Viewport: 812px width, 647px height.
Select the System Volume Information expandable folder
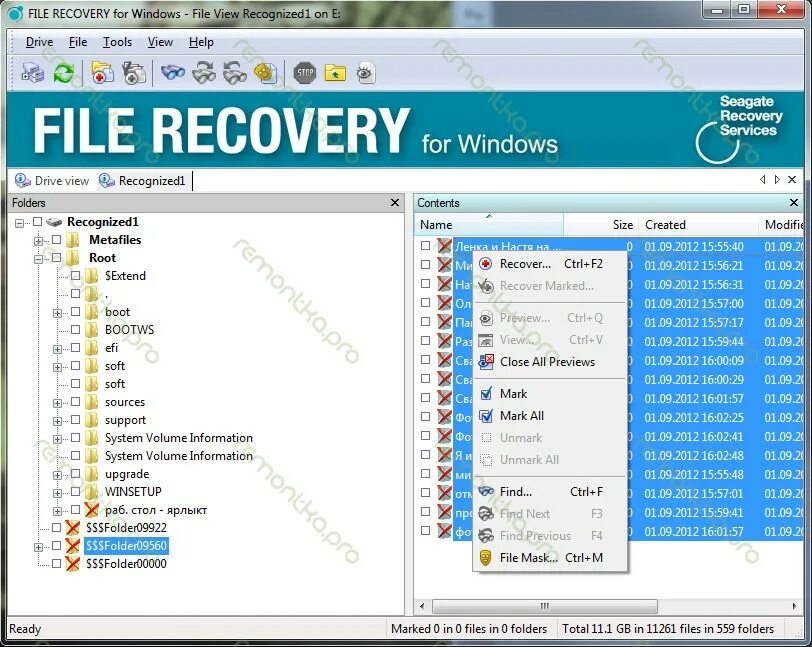179,438
